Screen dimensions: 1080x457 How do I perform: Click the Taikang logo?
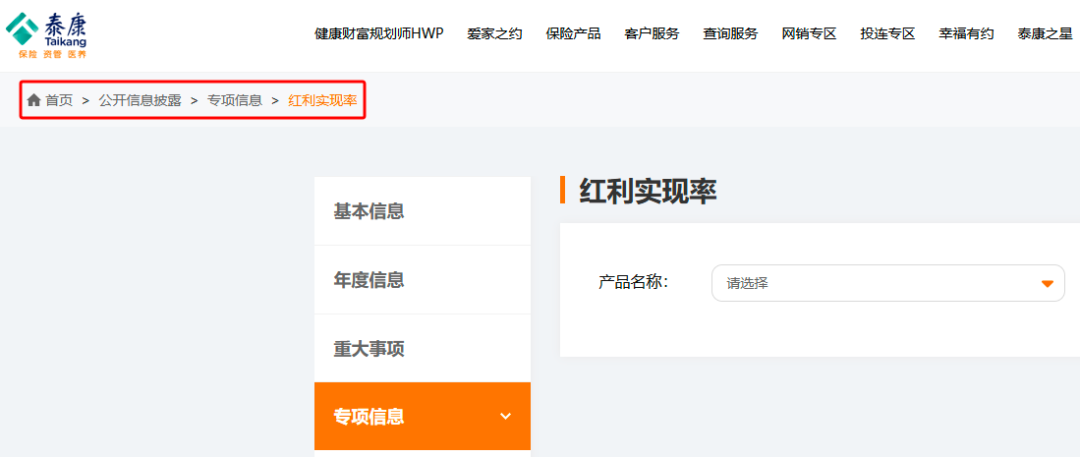tap(46, 35)
